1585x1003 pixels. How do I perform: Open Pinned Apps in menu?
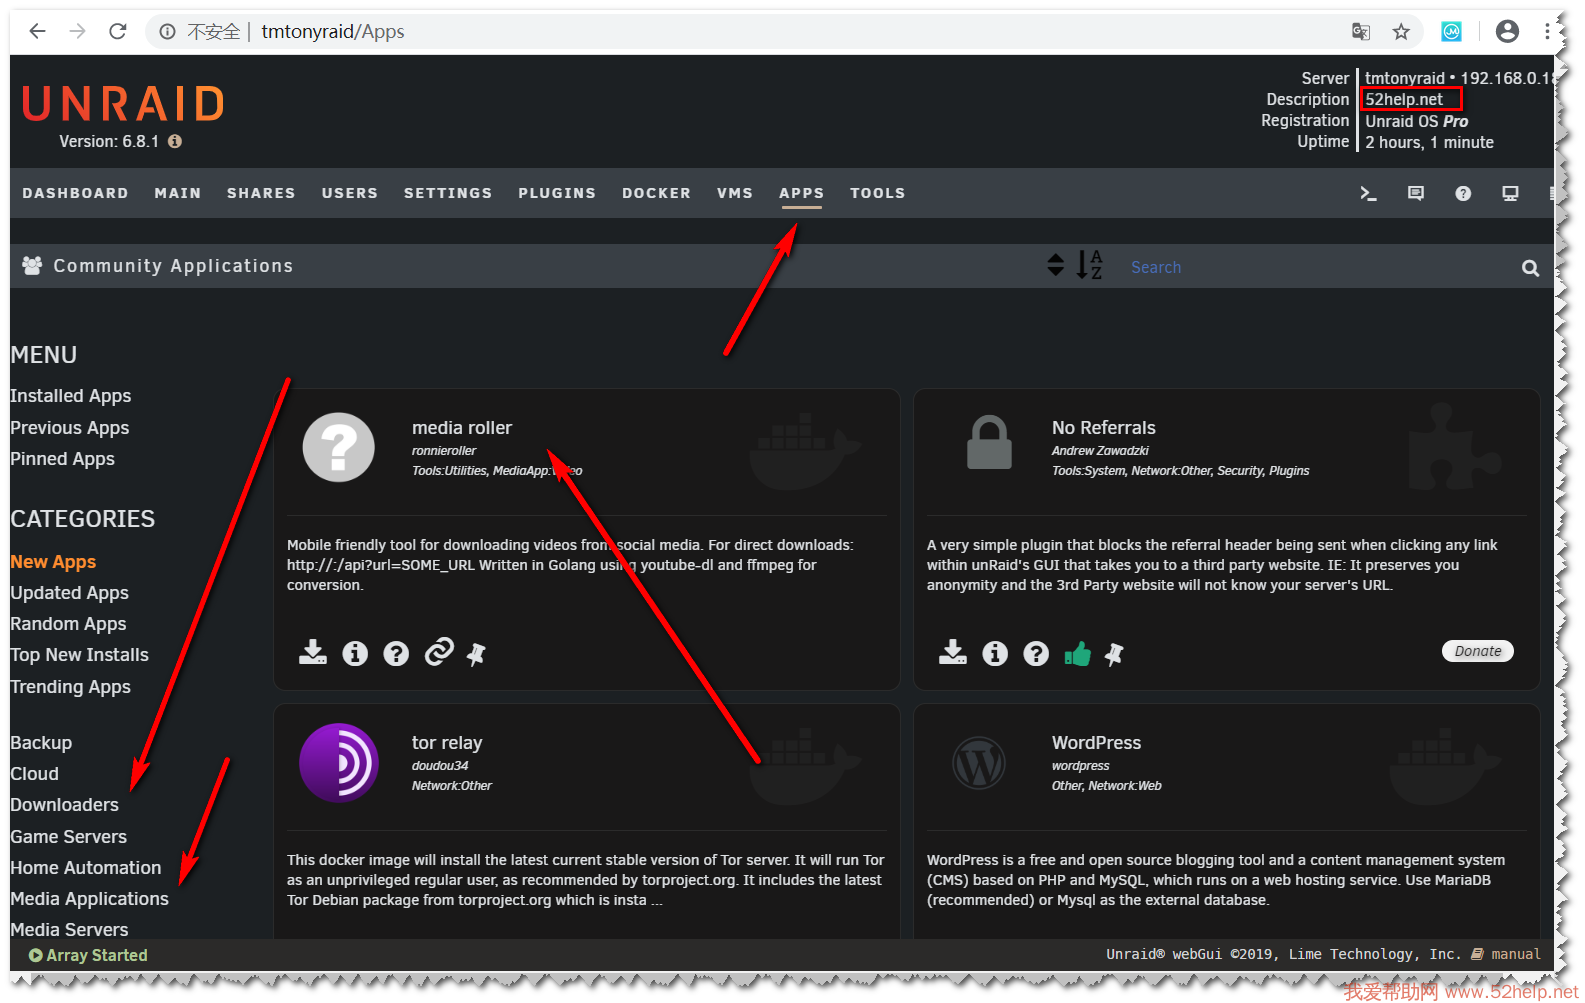click(63, 459)
